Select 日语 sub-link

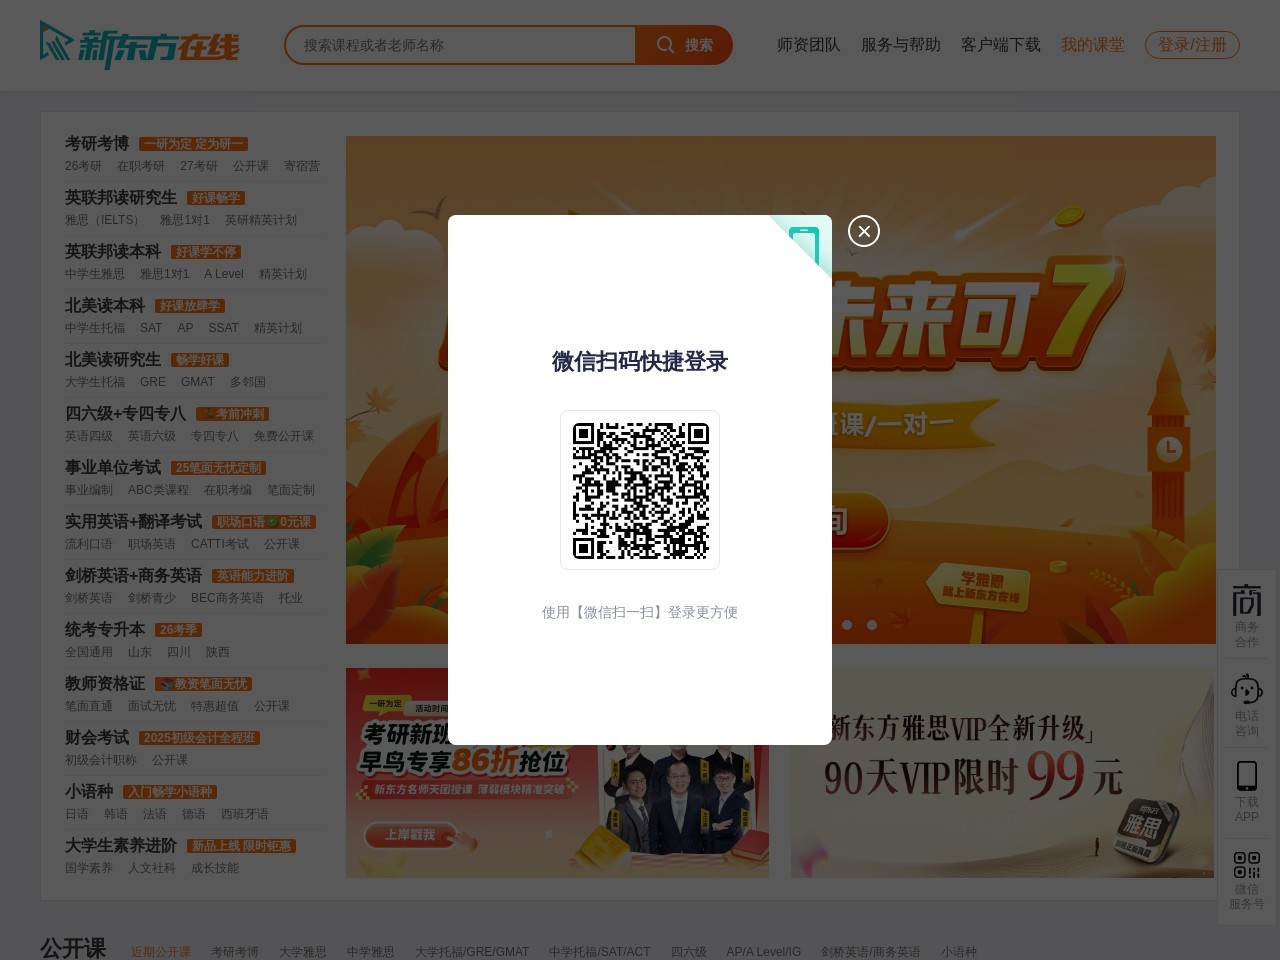click(x=77, y=814)
